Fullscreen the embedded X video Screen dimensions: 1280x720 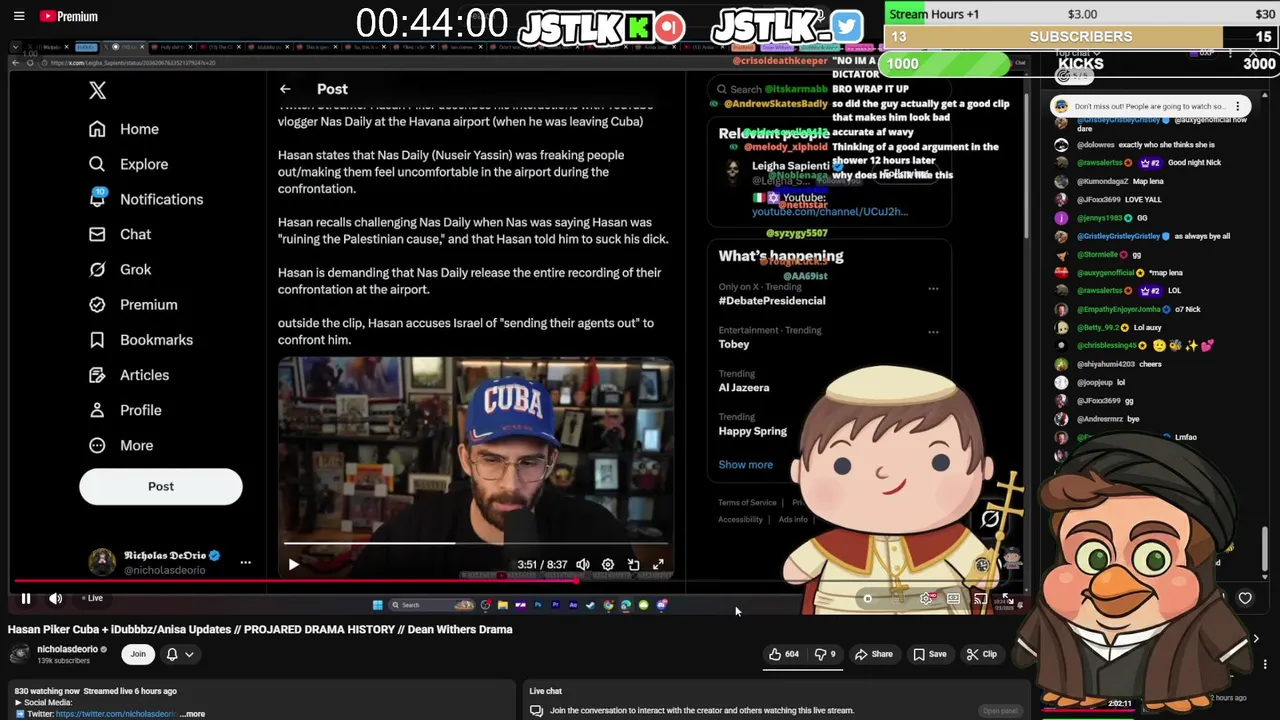[x=658, y=564]
